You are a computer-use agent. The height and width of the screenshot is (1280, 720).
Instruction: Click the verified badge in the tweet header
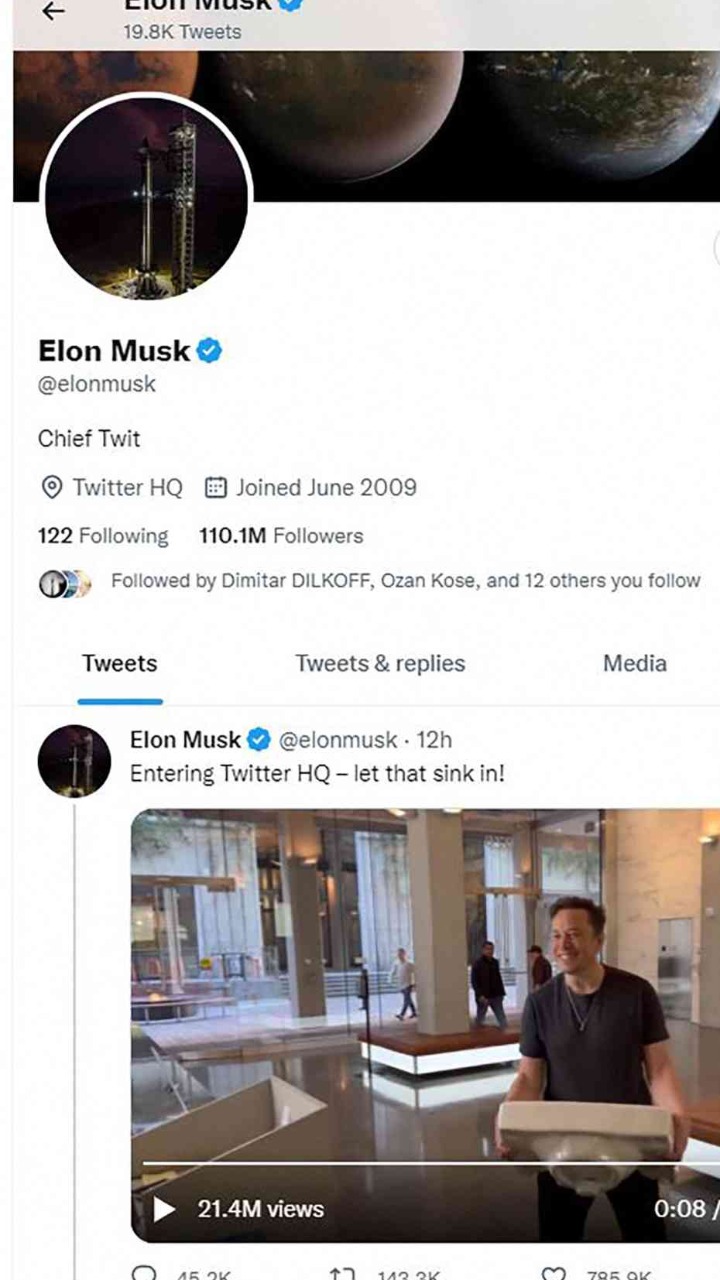(x=259, y=740)
